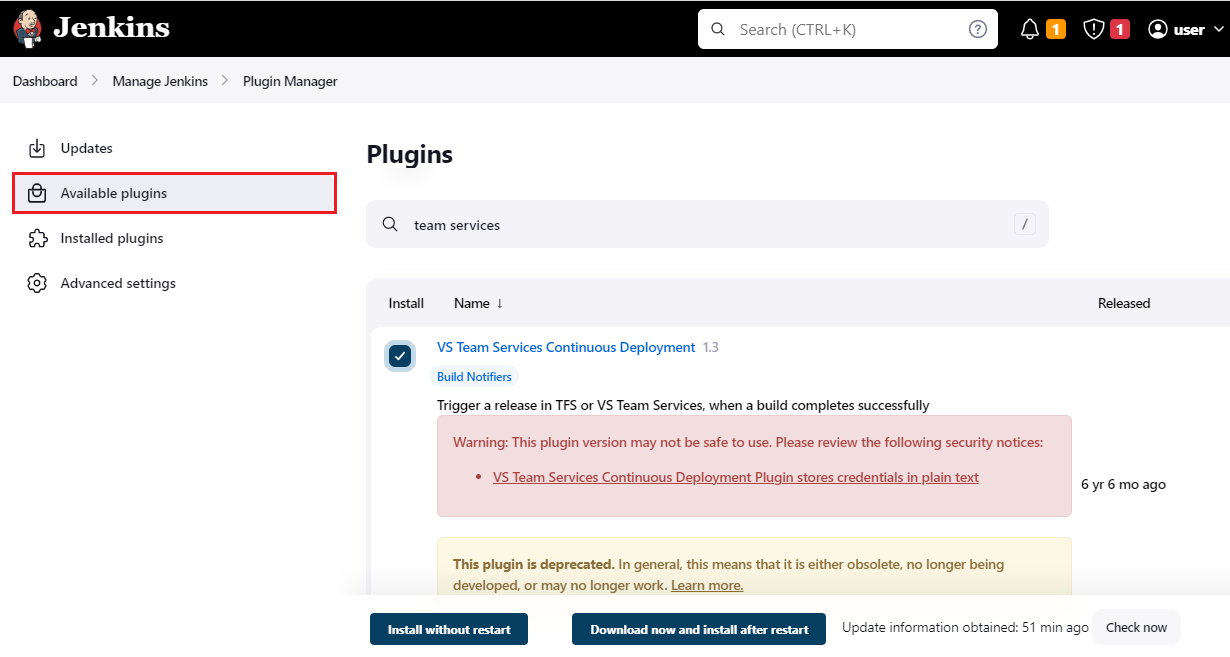The width and height of the screenshot is (1230, 657).
Task: Click the slash shortcut hint in filter
Action: pyautogui.click(x=1024, y=224)
